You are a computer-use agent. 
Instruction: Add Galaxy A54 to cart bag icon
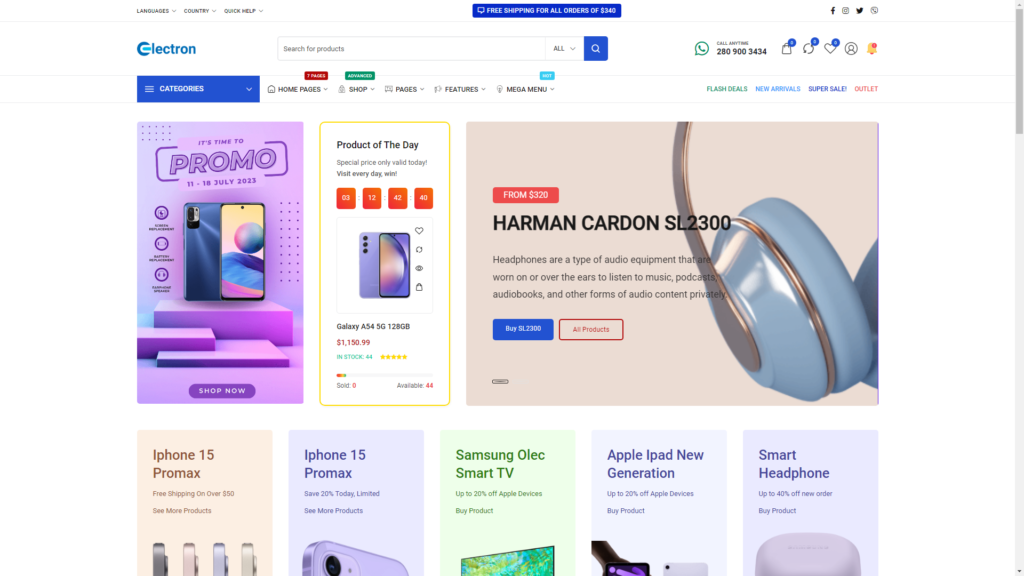(x=419, y=287)
